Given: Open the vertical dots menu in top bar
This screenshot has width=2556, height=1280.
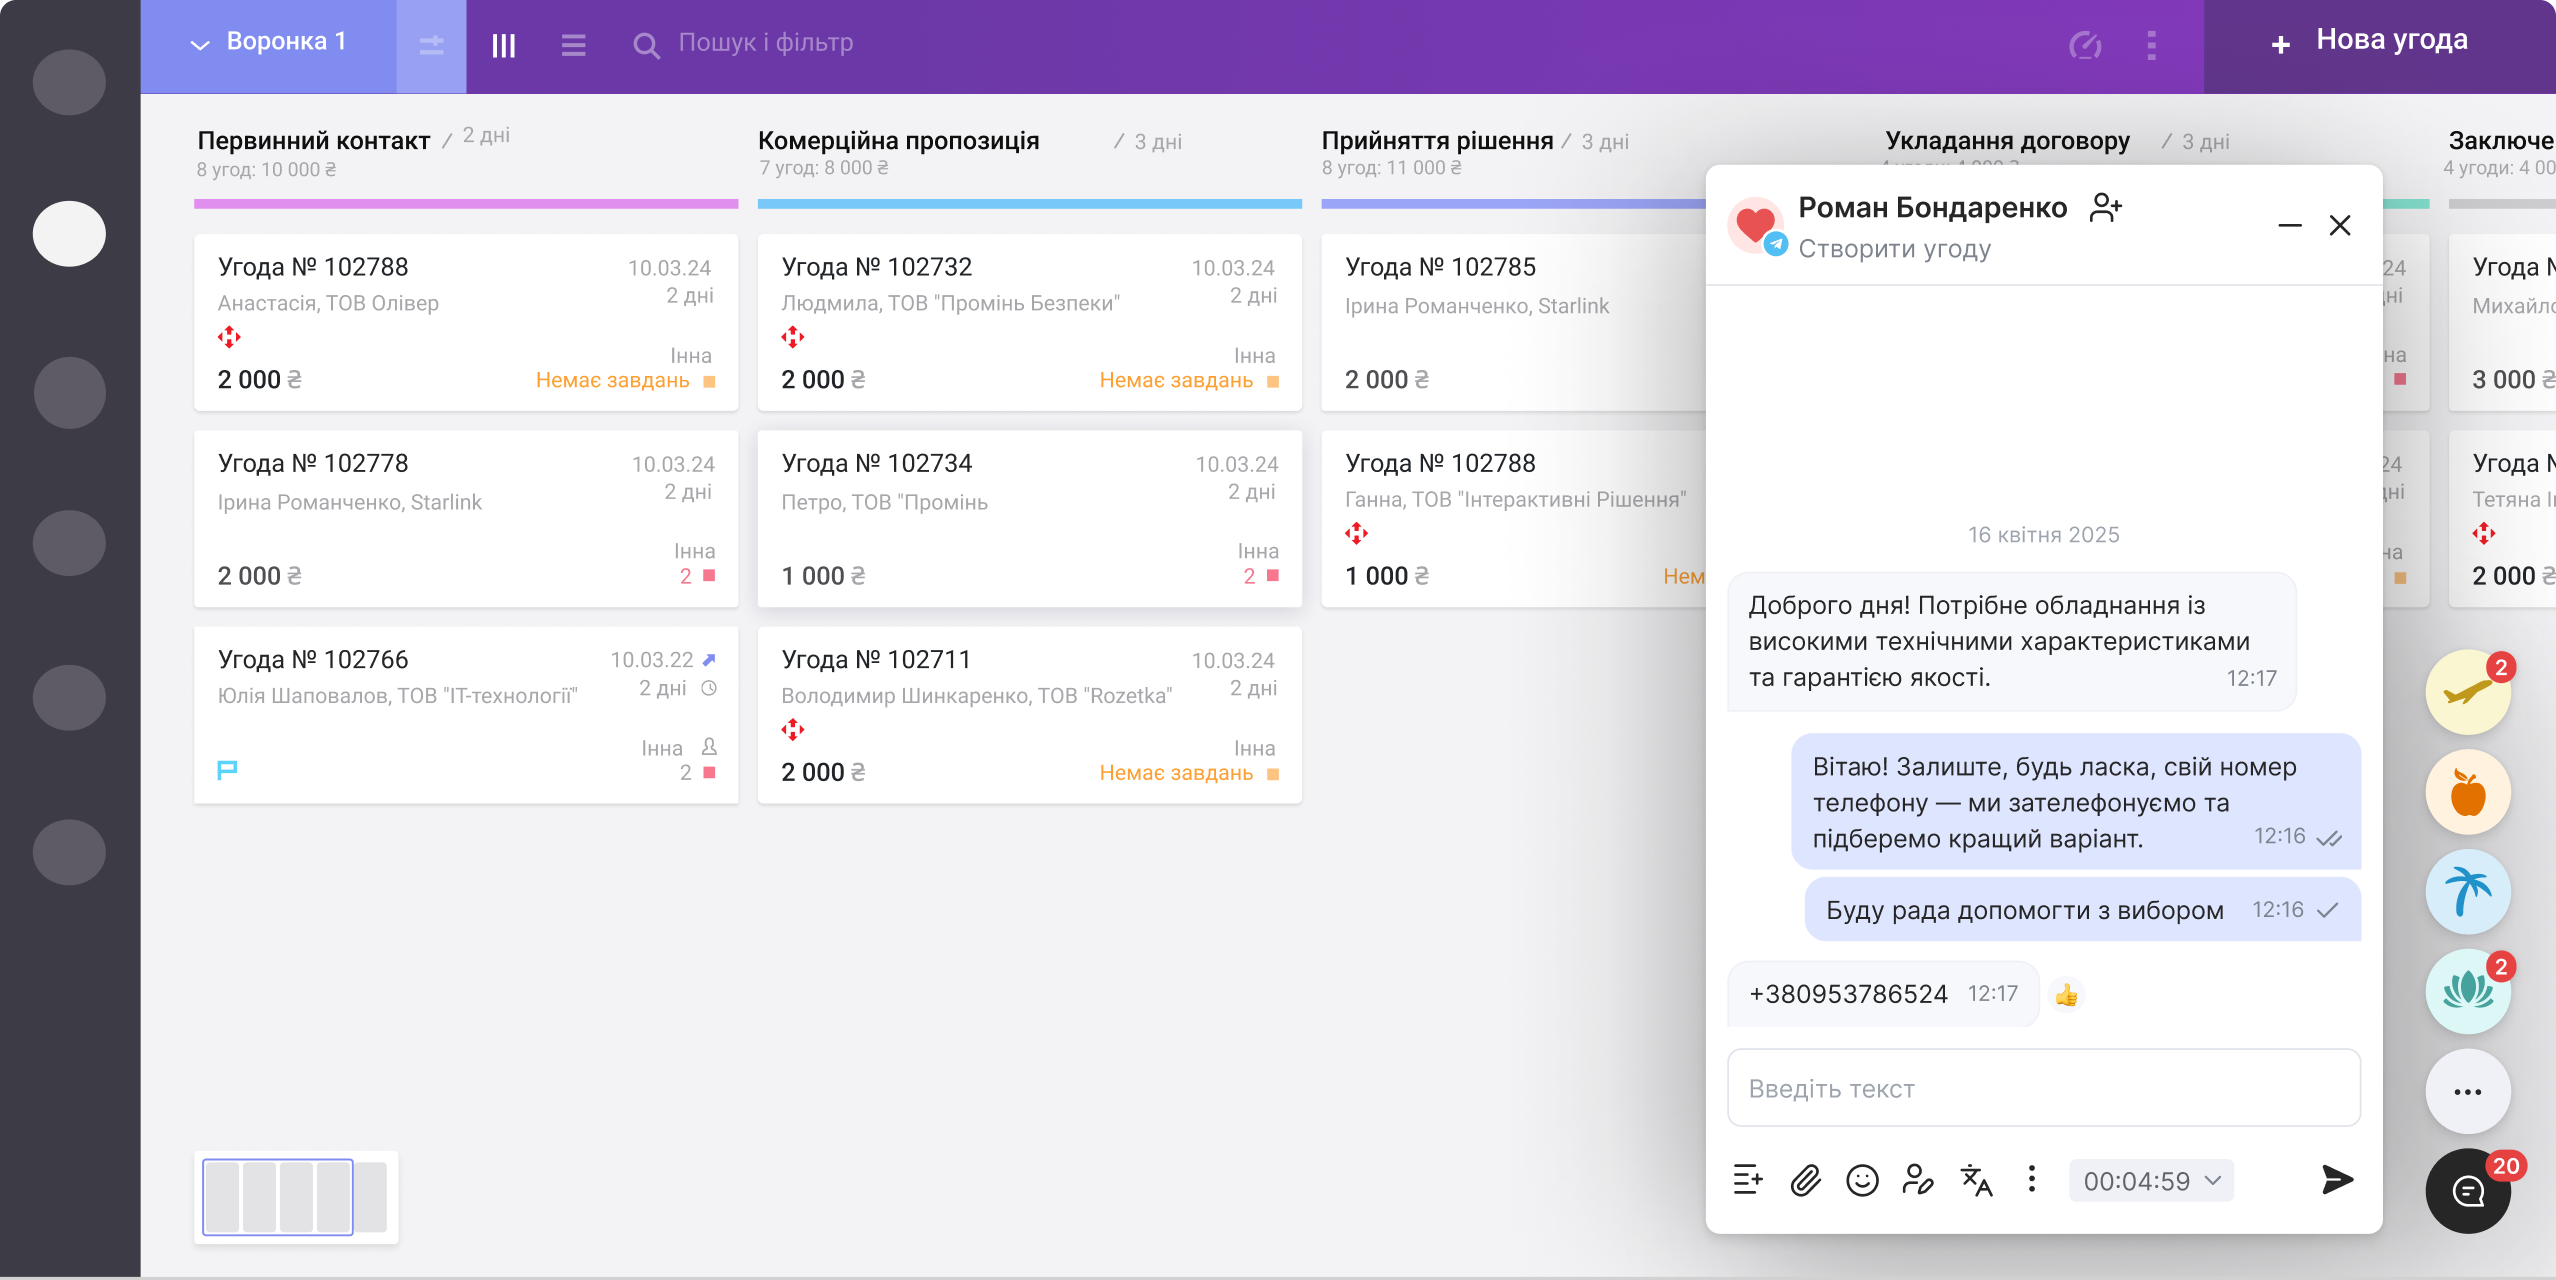Looking at the screenshot, I should tap(2151, 45).
